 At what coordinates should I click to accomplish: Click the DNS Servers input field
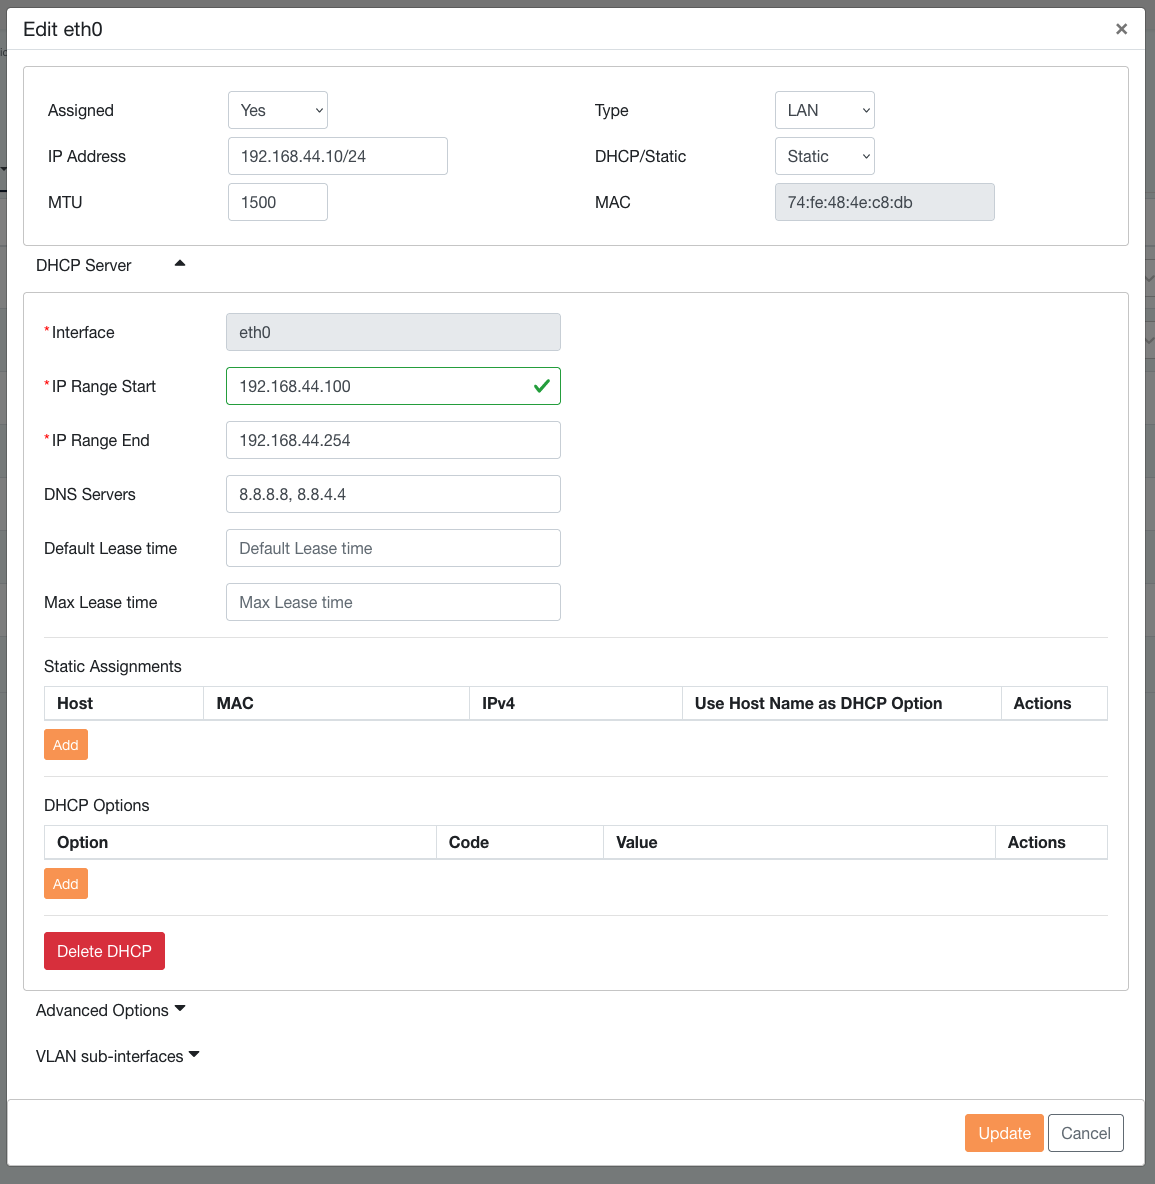point(392,494)
